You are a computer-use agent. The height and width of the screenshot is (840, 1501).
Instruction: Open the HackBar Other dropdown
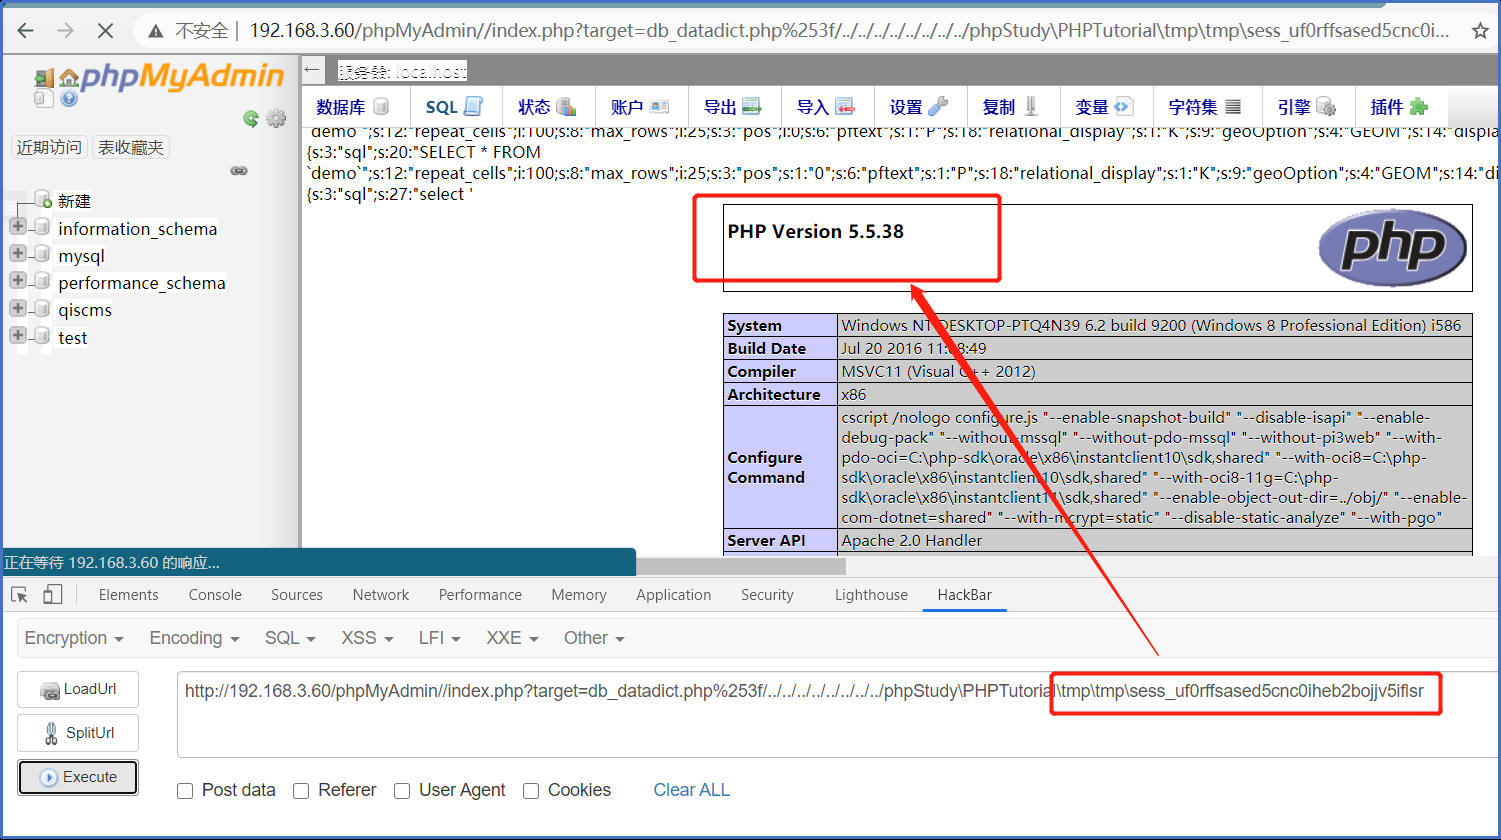point(594,638)
